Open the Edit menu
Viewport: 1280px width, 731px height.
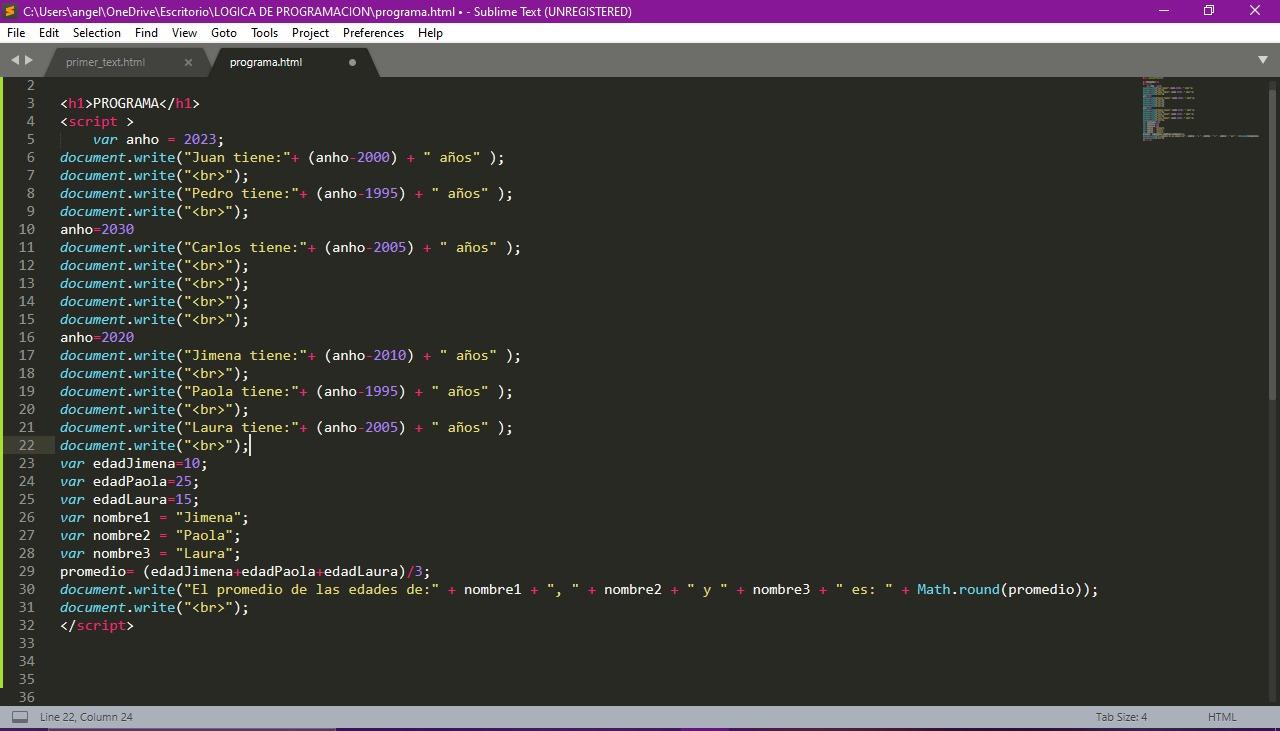[x=48, y=33]
